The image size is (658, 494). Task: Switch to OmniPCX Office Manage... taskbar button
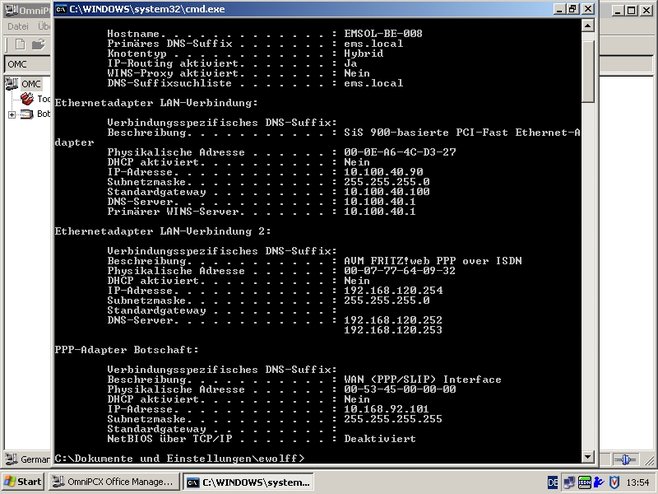114,482
